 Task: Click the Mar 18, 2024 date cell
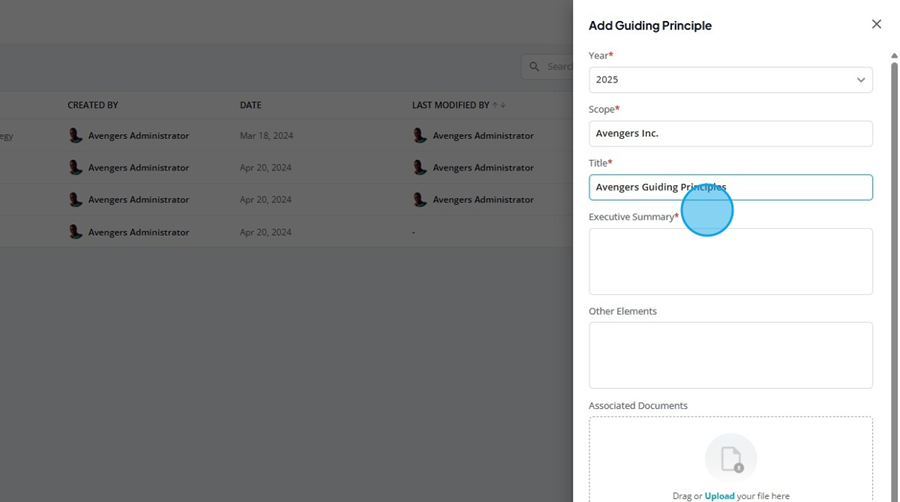point(266,135)
